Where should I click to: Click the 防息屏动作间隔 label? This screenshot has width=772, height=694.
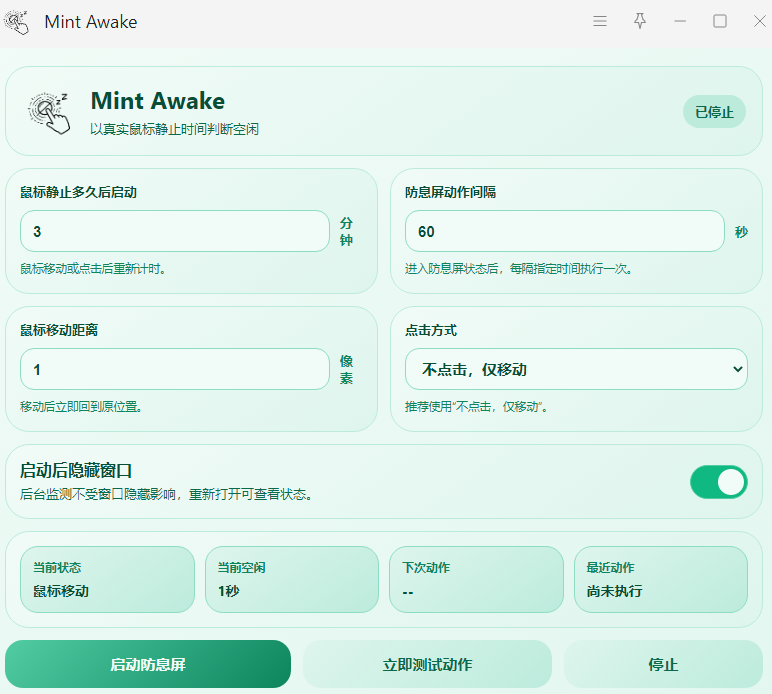(x=450, y=192)
